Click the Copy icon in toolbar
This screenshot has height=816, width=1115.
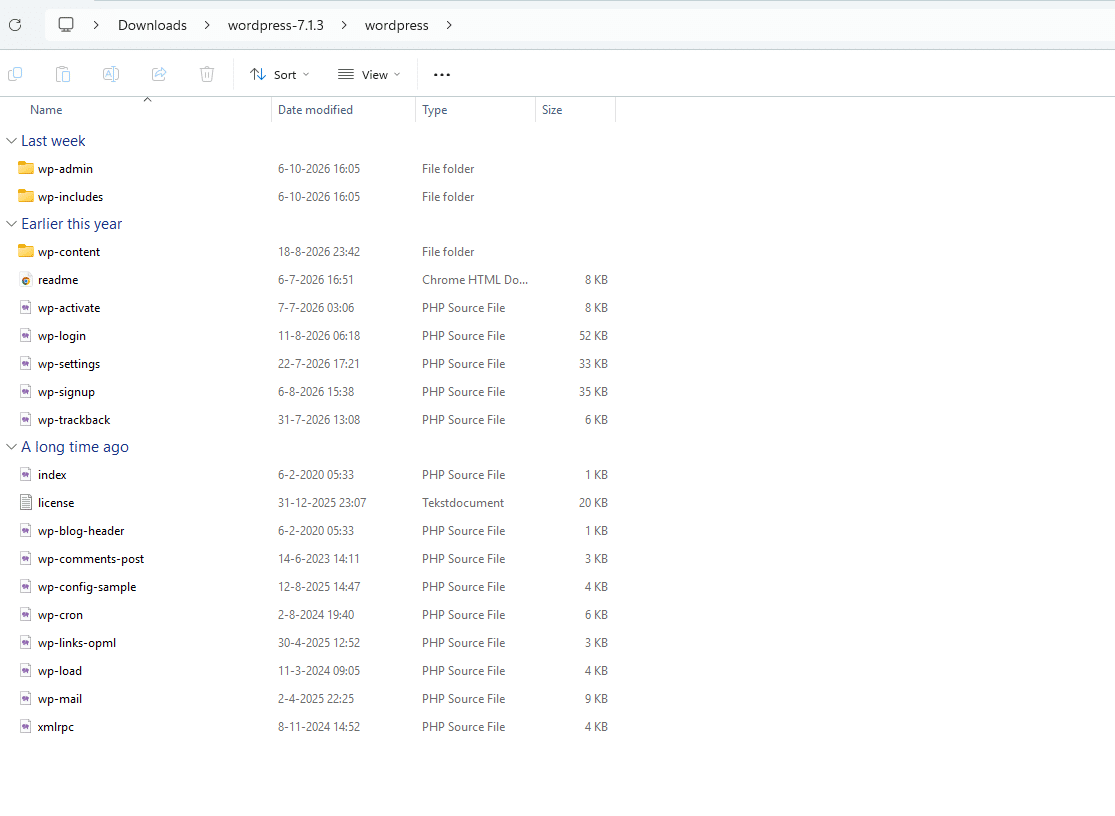tap(15, 74)
